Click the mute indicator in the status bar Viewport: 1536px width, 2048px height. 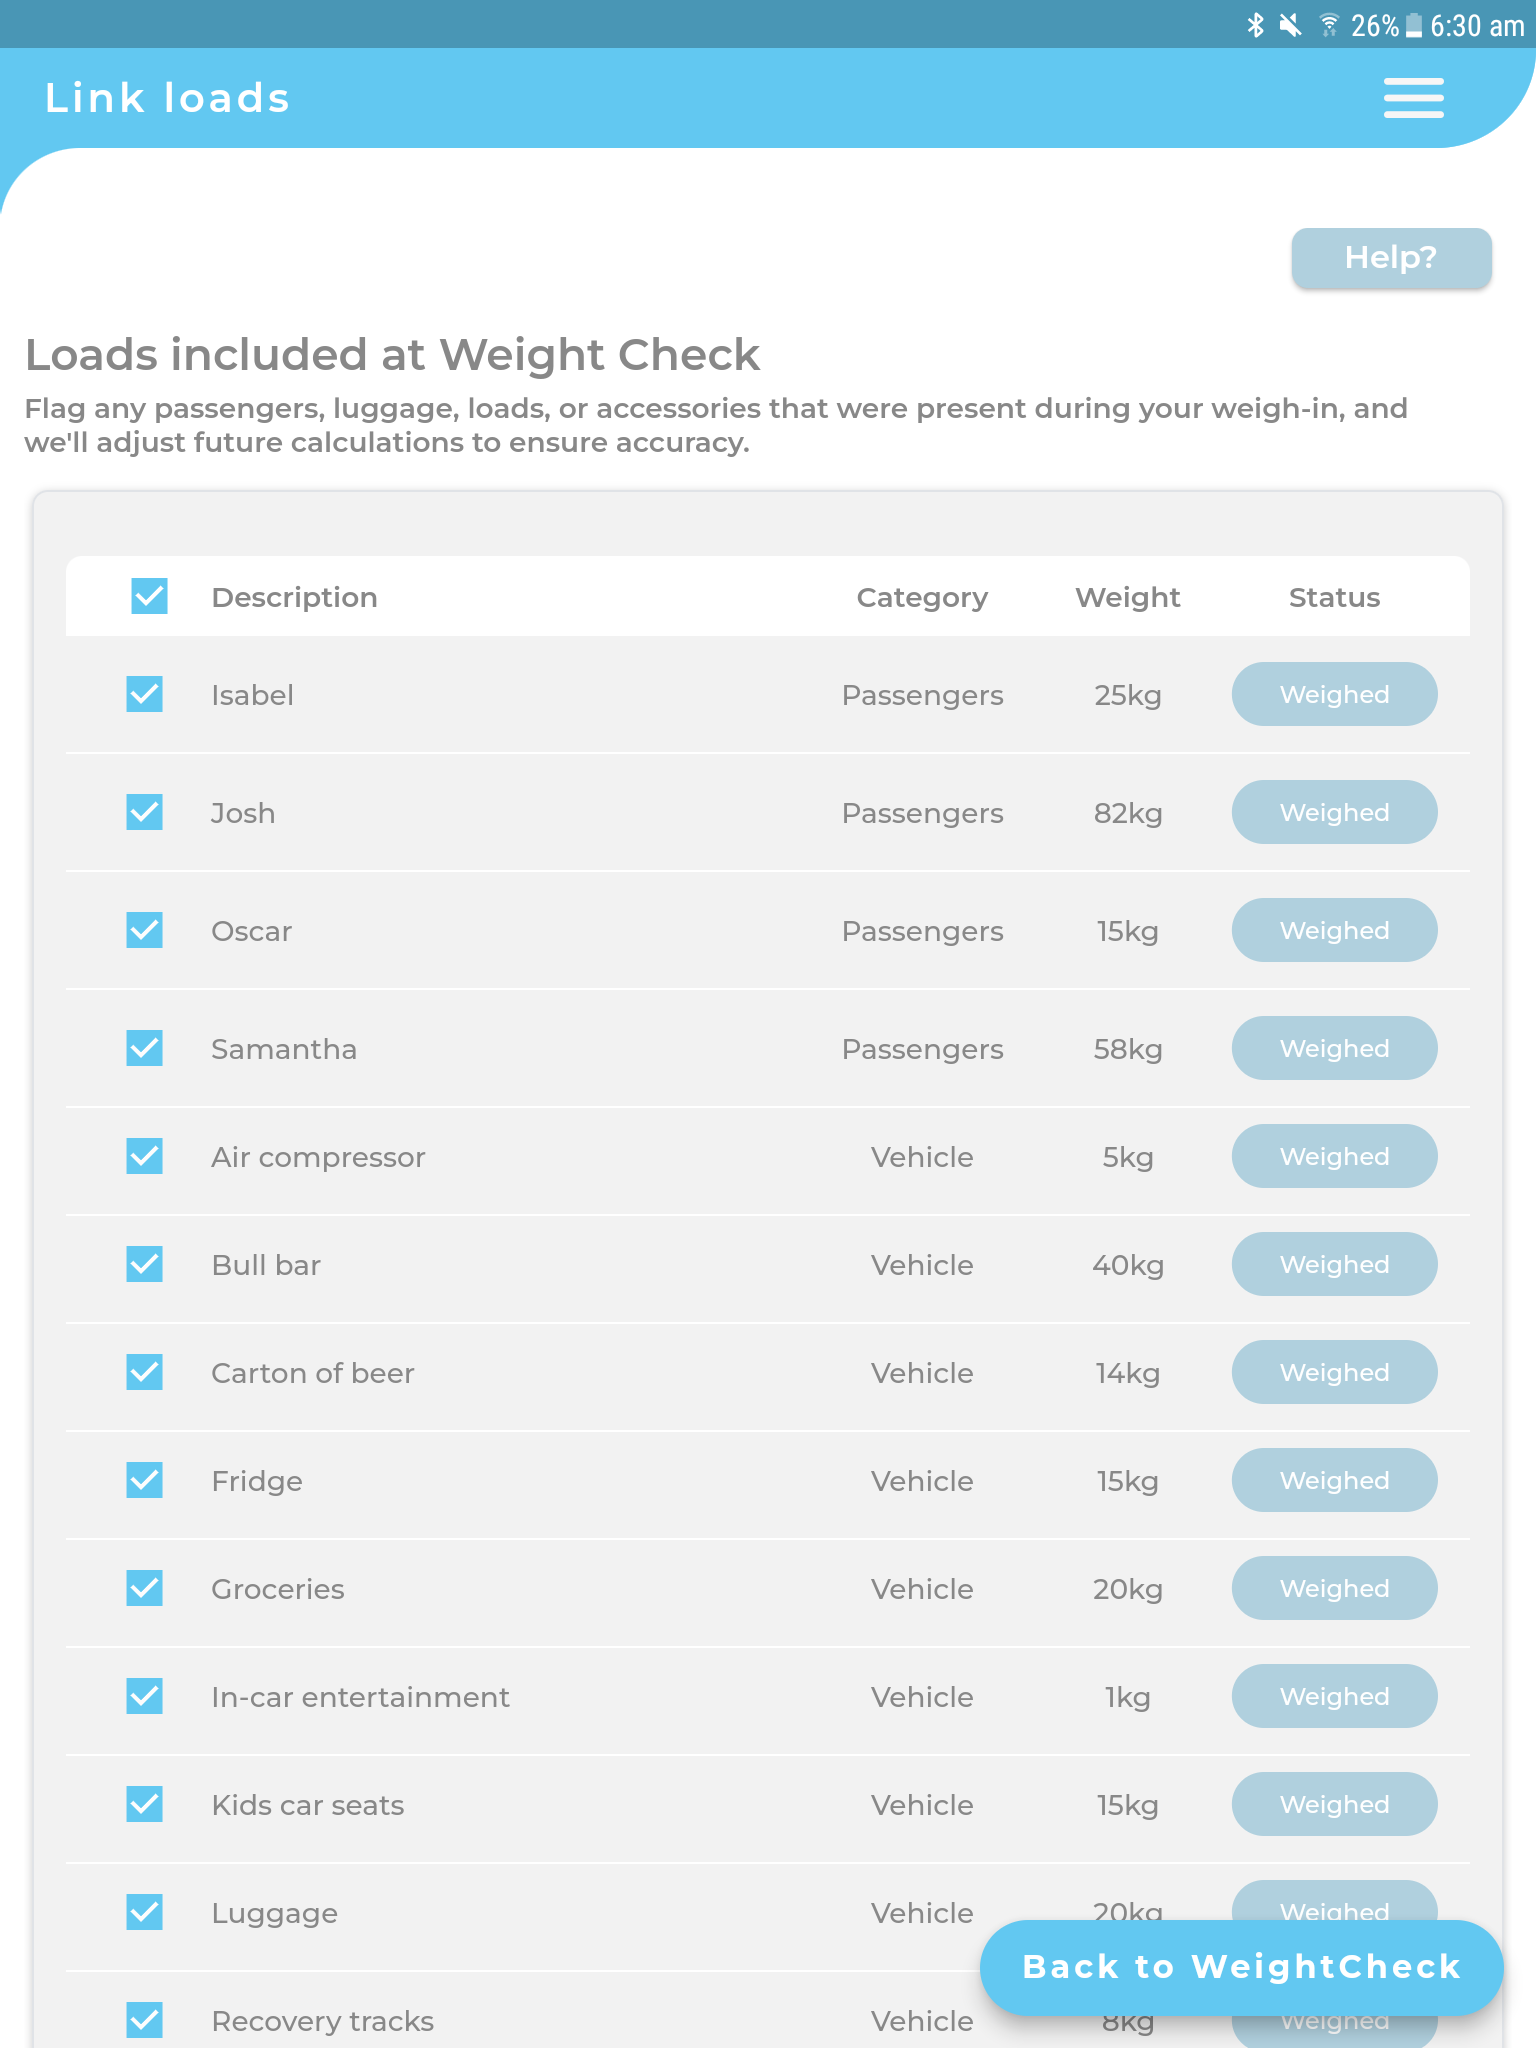[1290, 25]
